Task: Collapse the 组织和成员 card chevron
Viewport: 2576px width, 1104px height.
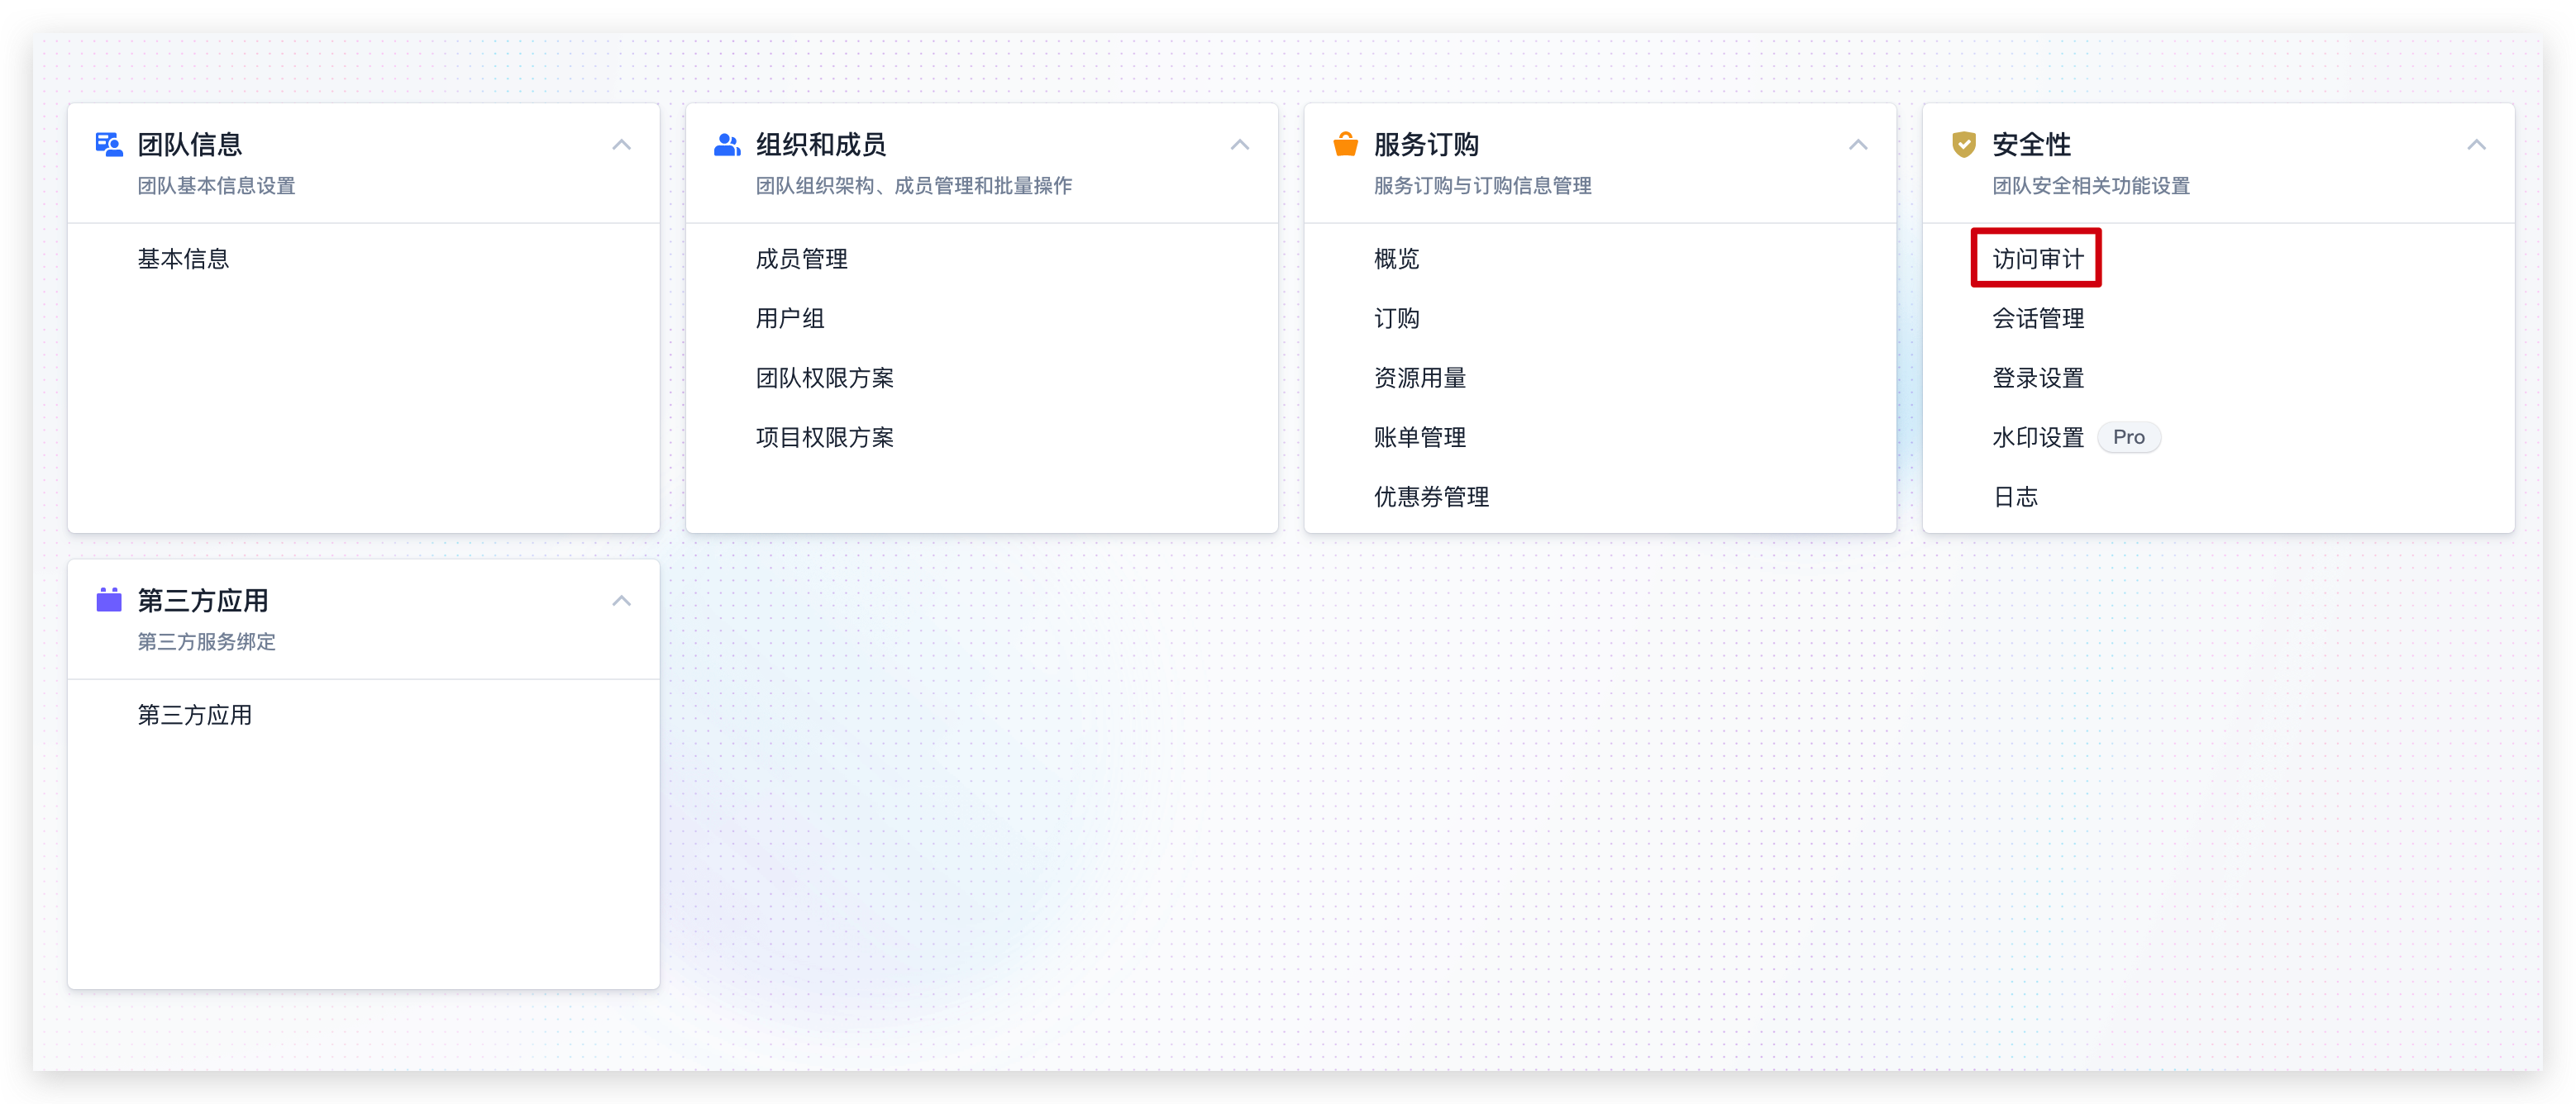Action: point(1240,145)
